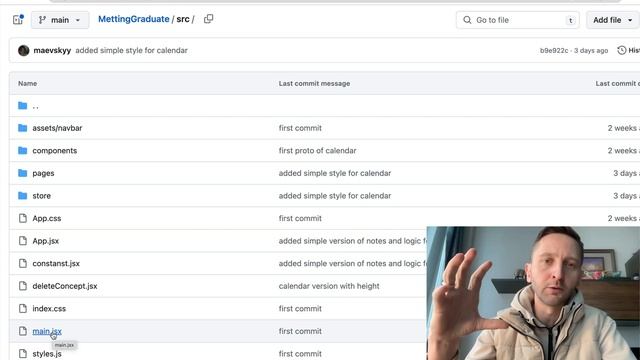The width and height of the screenshot is (640, 360).
Task: Click the file icon next to index.css
Action: (23, 309)
